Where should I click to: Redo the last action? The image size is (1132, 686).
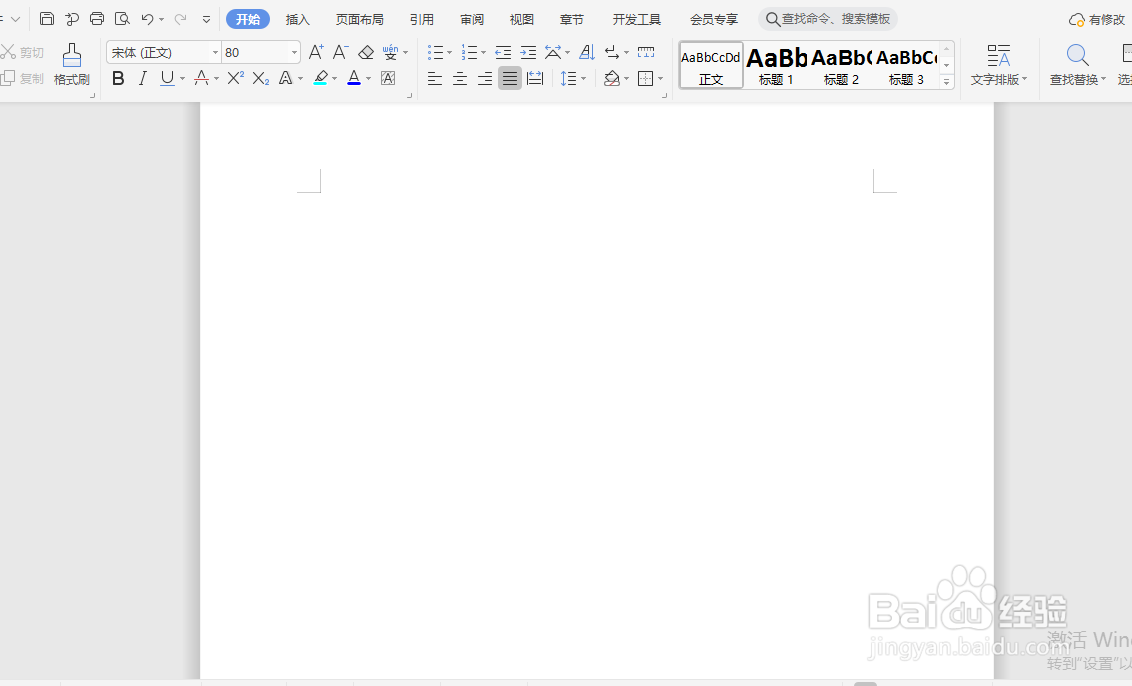(180, 19)
